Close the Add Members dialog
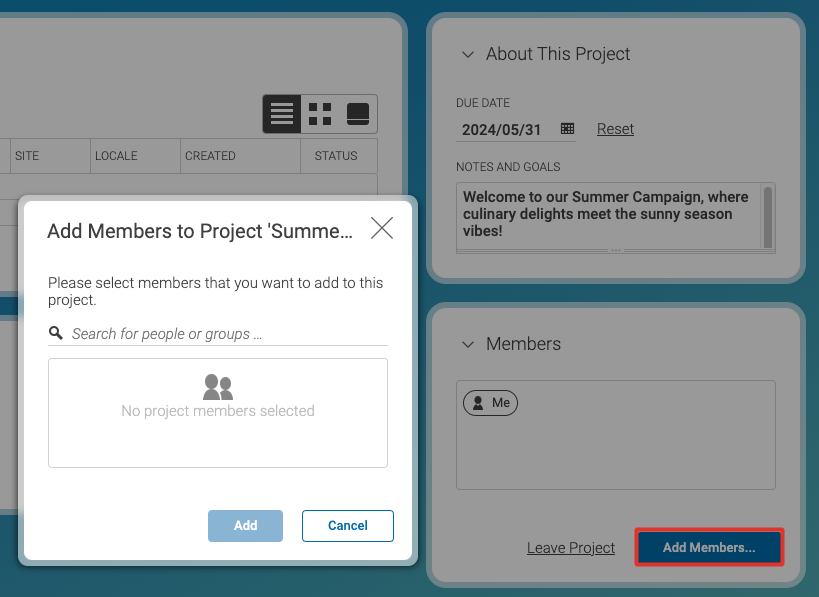The image size is (819, 597). [x=381, y=229]
